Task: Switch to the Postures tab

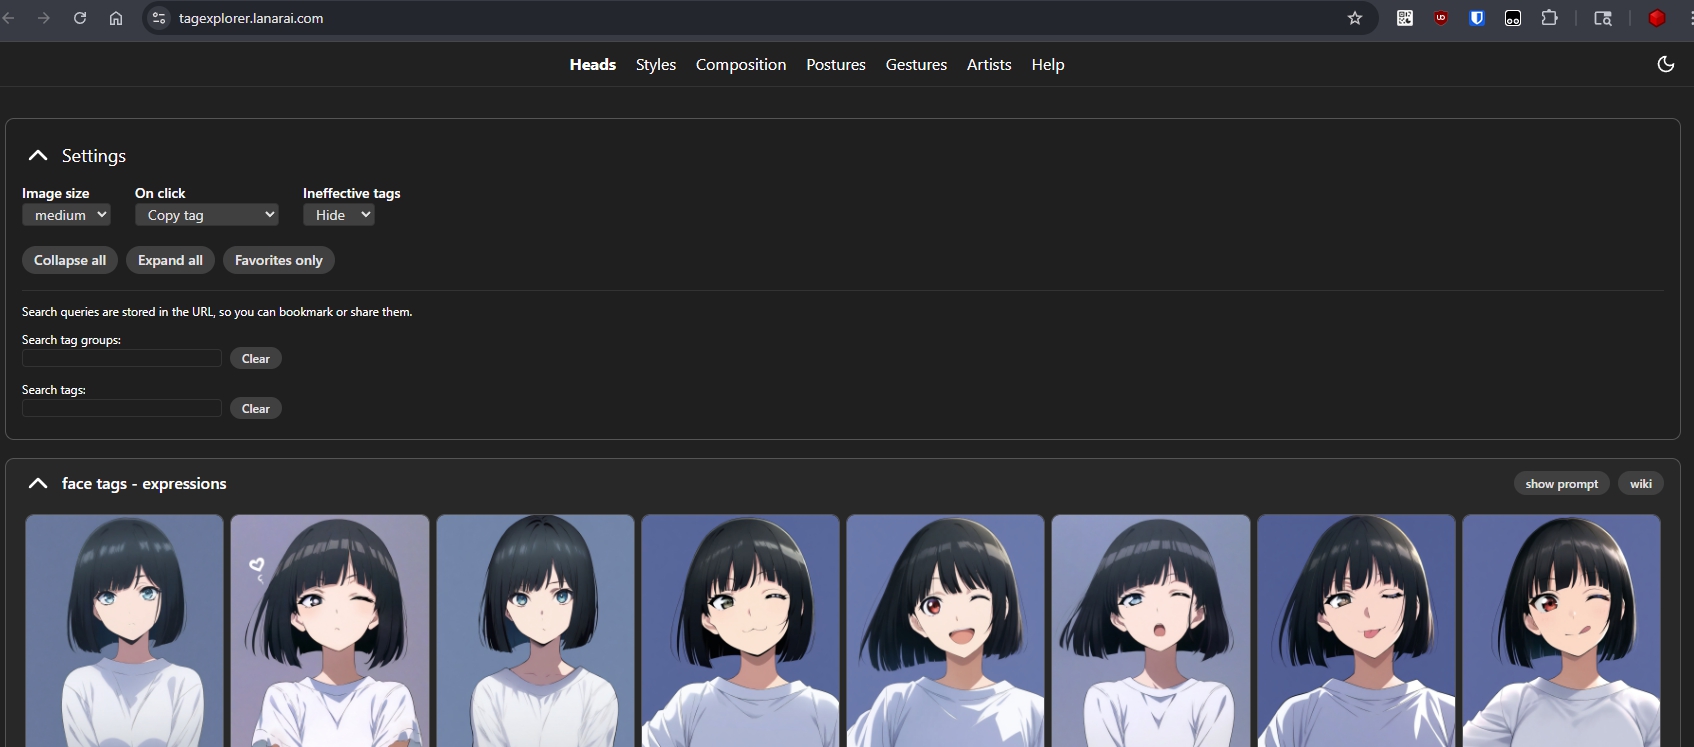Action: point(836,64)
